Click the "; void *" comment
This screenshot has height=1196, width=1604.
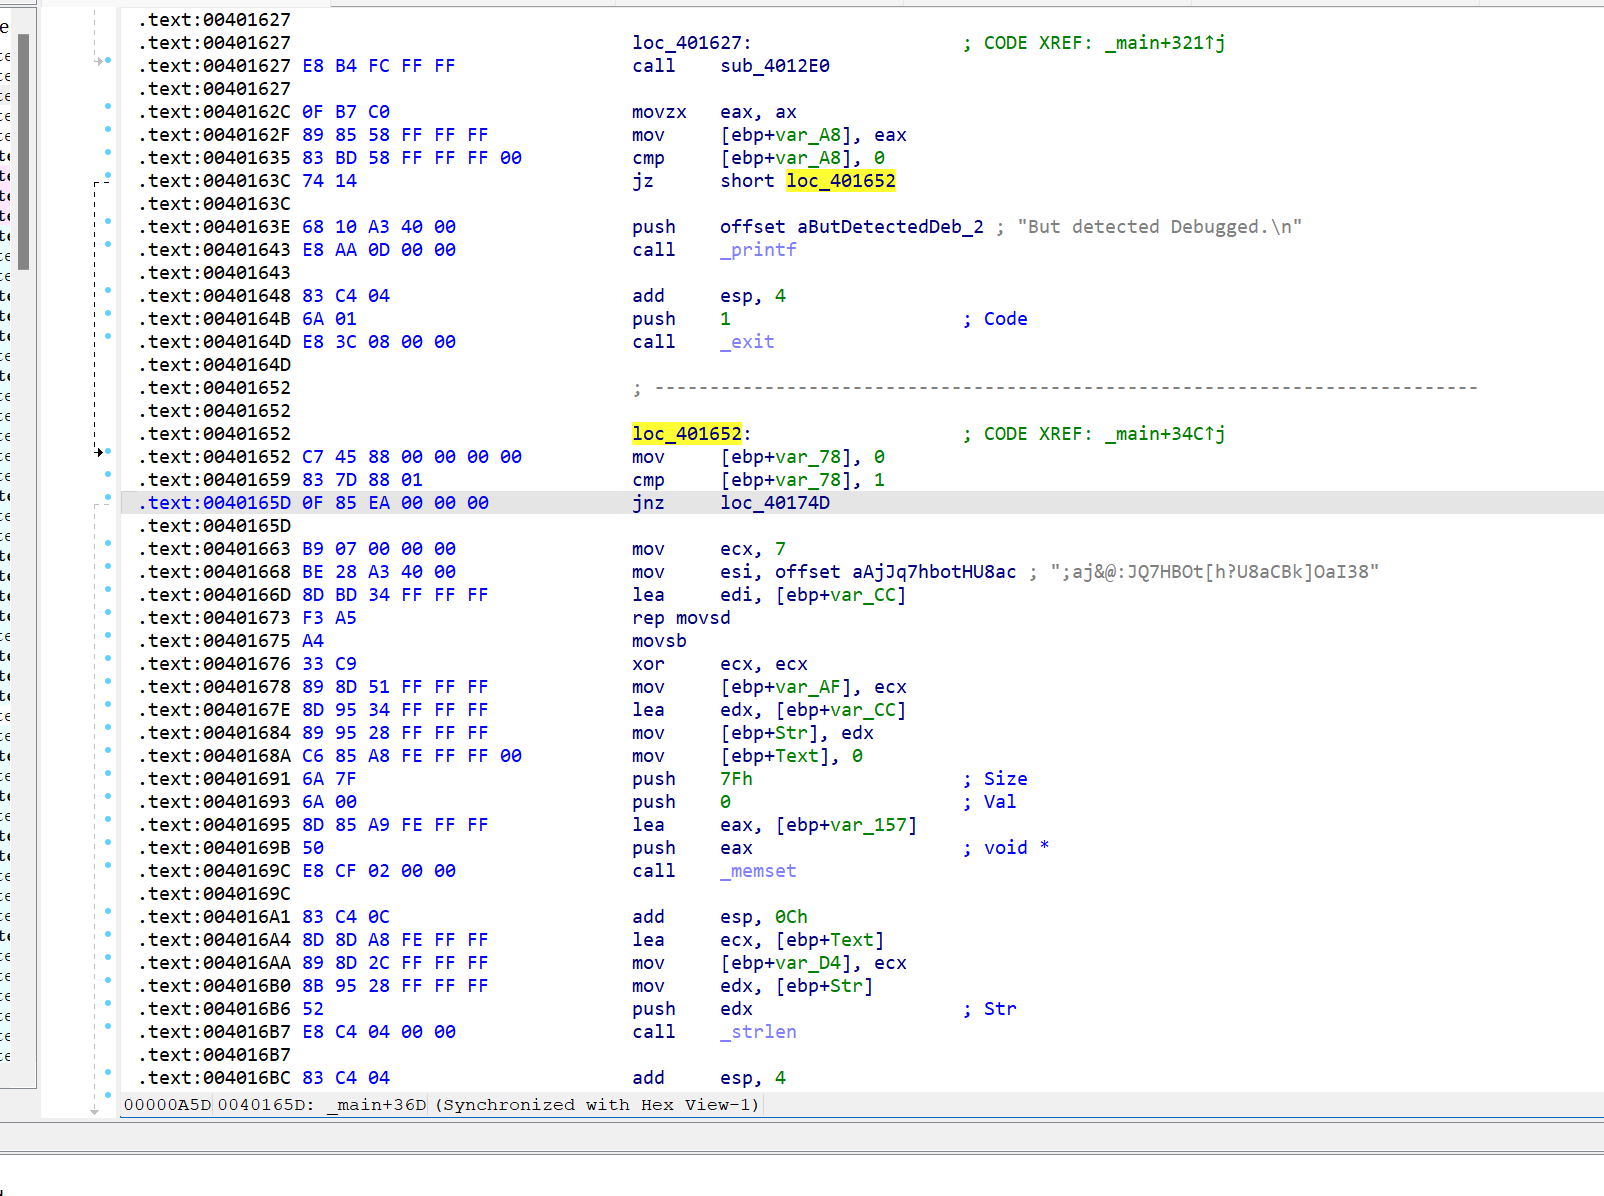pos(1006,848)
